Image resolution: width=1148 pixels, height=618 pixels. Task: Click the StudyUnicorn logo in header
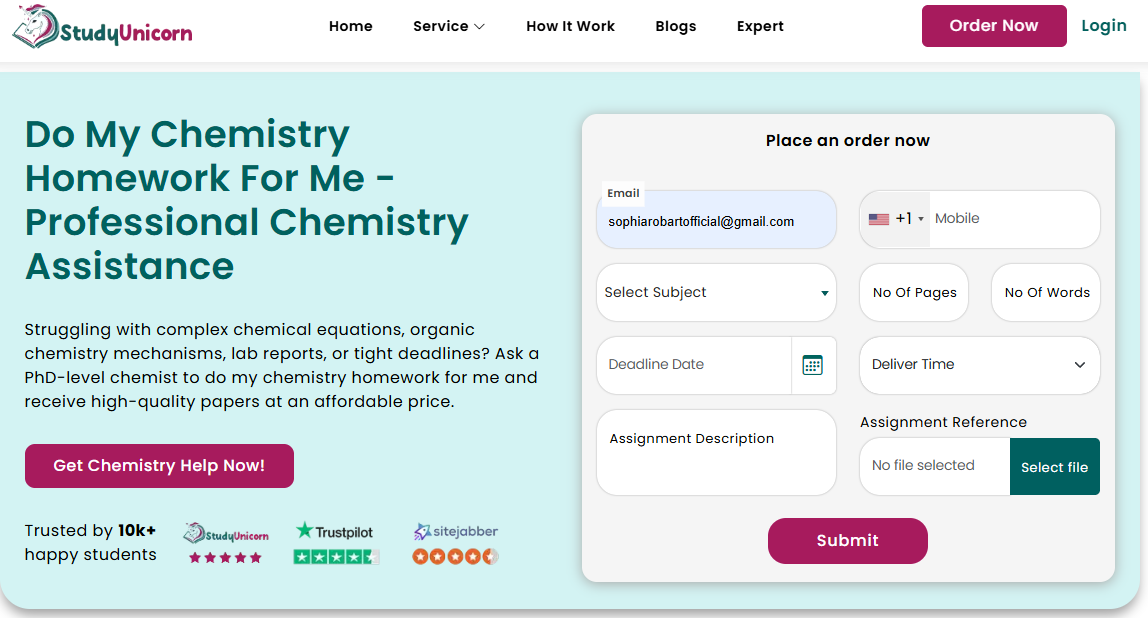pos(102,27)
